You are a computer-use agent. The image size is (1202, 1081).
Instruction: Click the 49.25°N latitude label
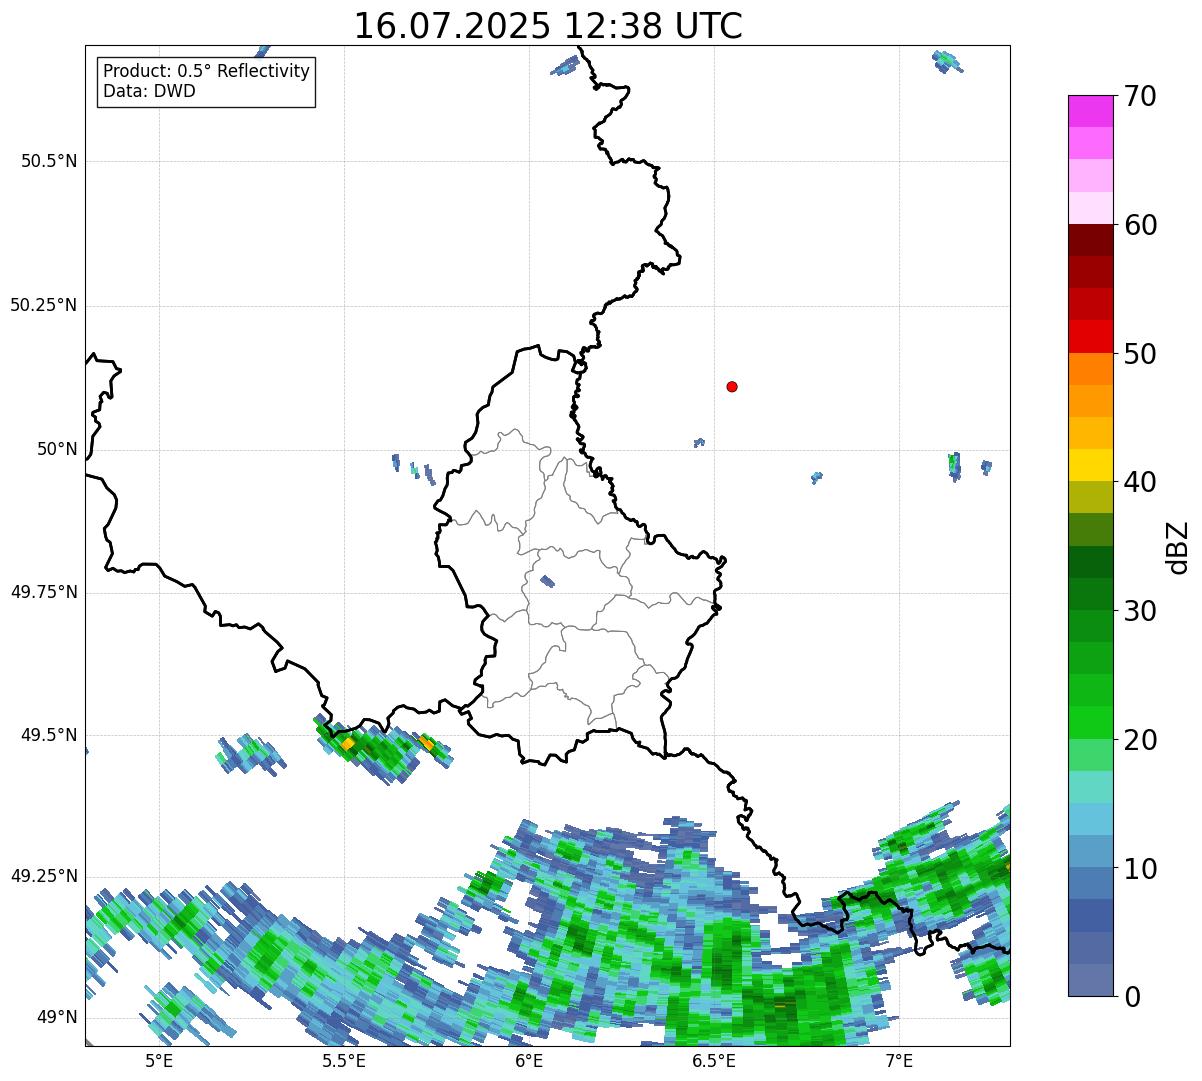(x=44, y=876)
